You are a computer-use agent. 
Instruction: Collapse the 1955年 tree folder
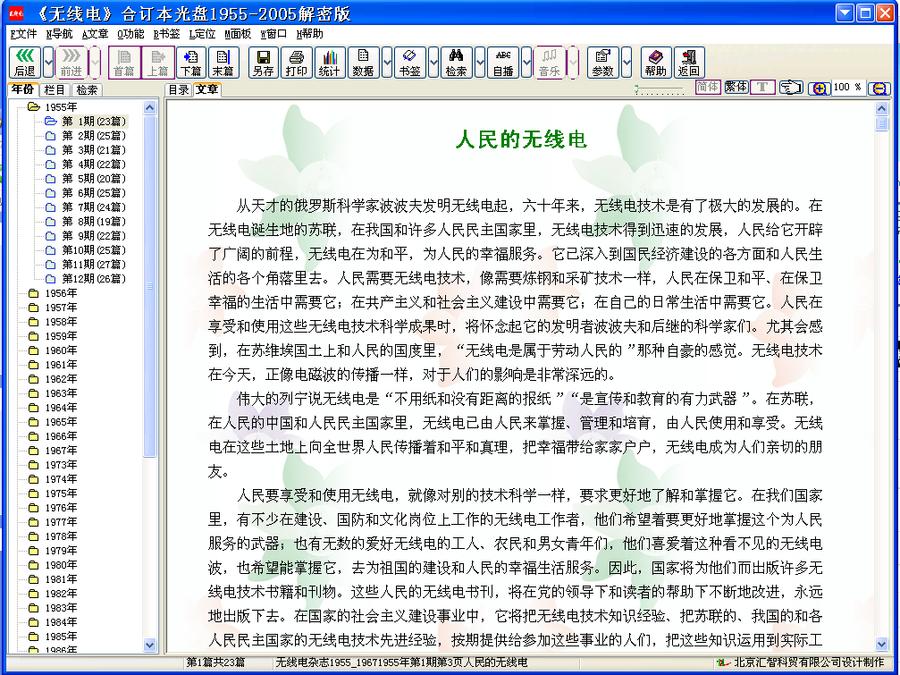point(60,107)
